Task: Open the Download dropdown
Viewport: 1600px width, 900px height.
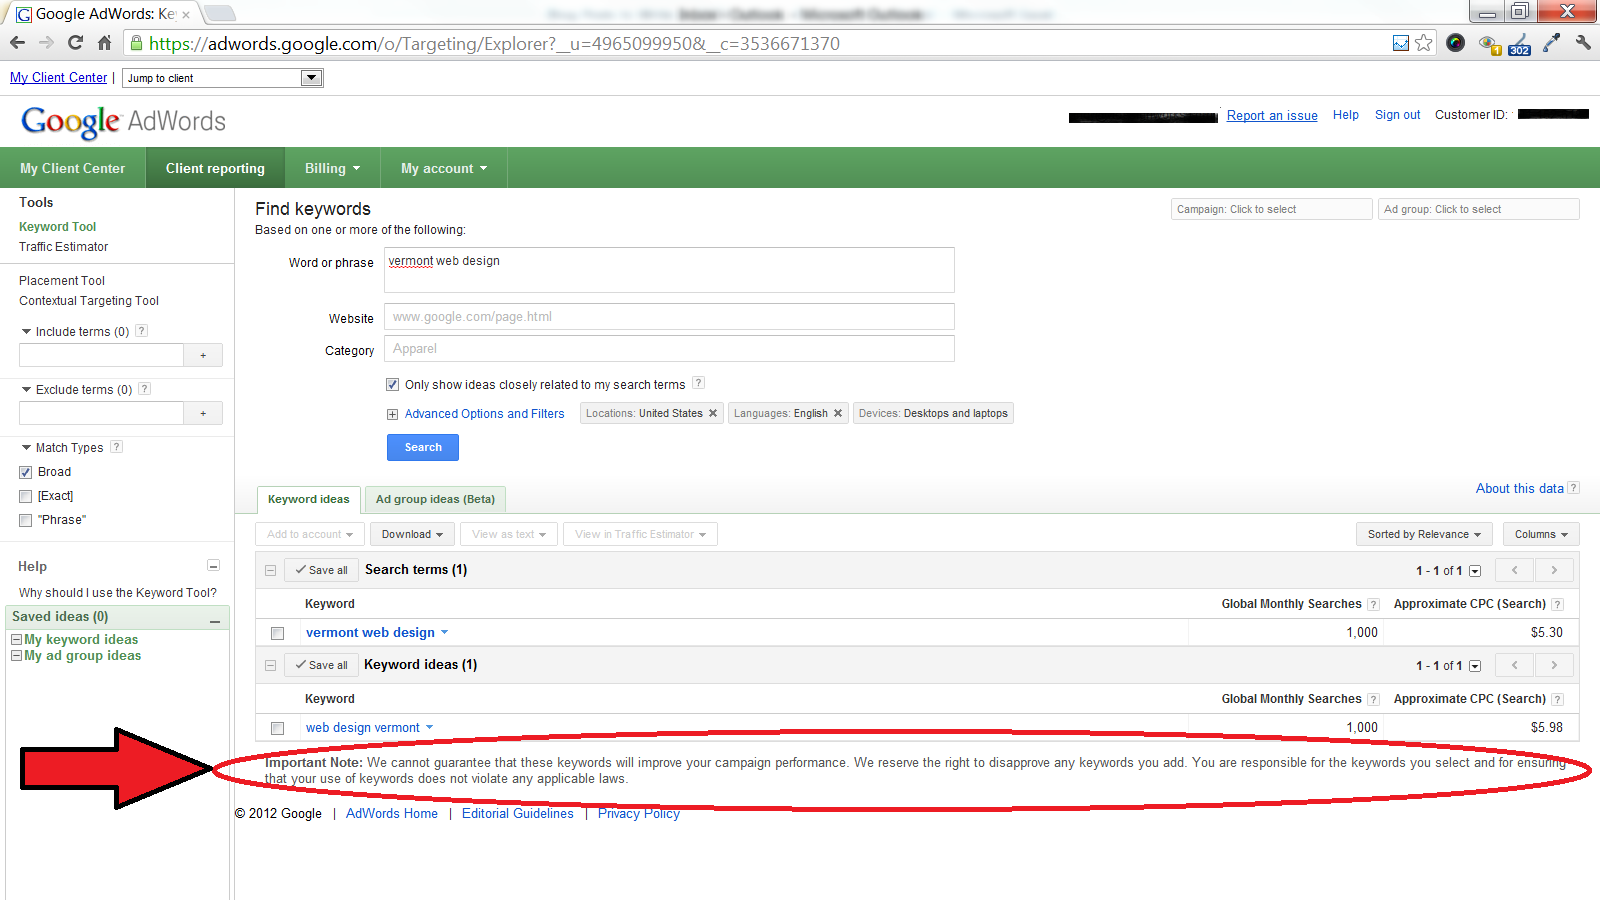Action: point(412,534)
